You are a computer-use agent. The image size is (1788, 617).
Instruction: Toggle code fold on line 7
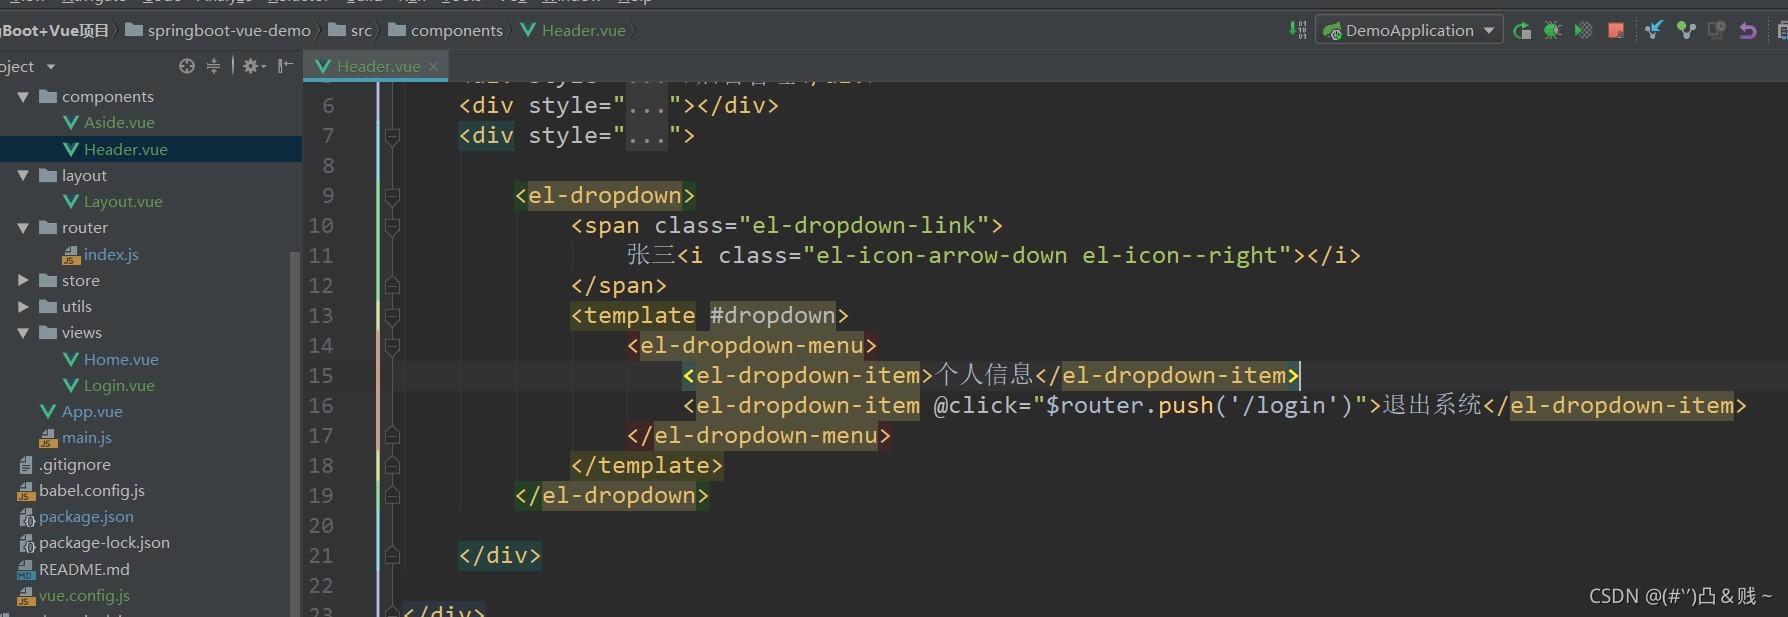392,136
